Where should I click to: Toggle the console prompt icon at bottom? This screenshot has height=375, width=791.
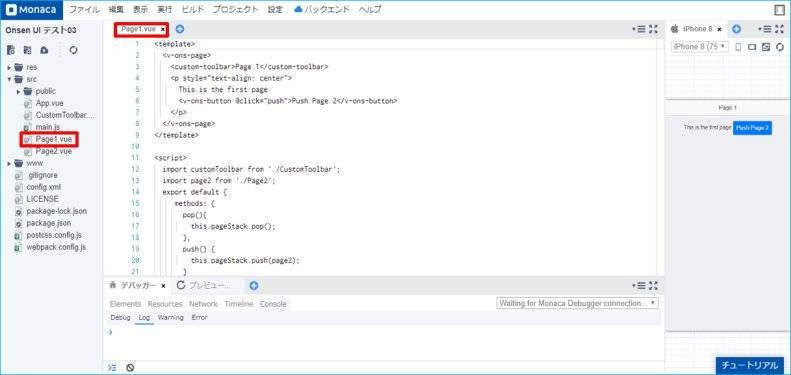tap(112, 367)
